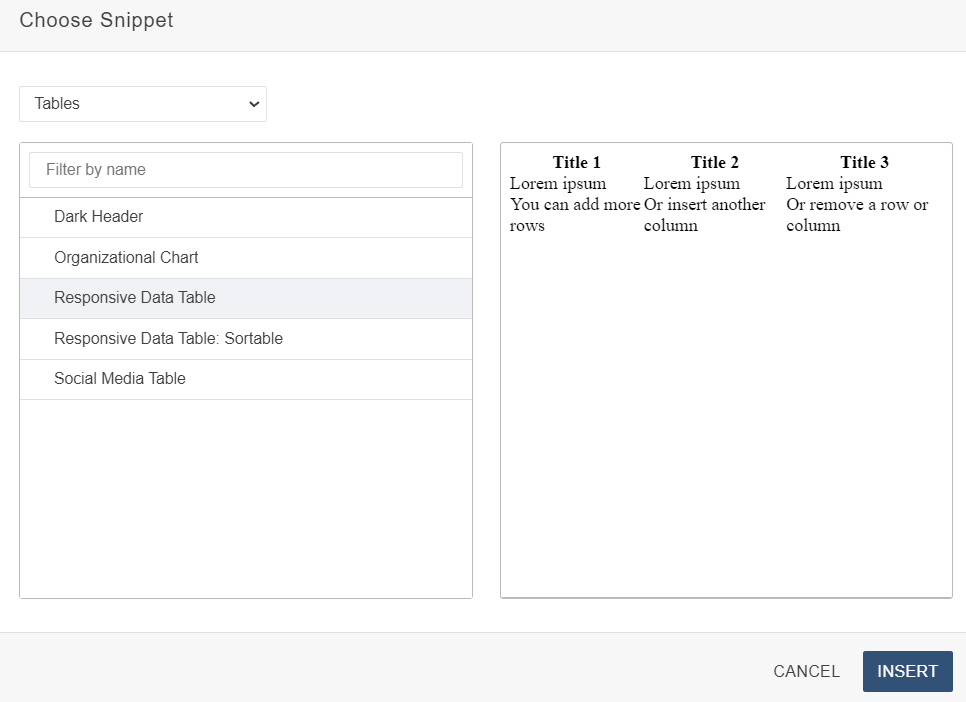This screenshot has width=966, height=702.
Task: Click the INSERT button
Action: pos(907,671)
